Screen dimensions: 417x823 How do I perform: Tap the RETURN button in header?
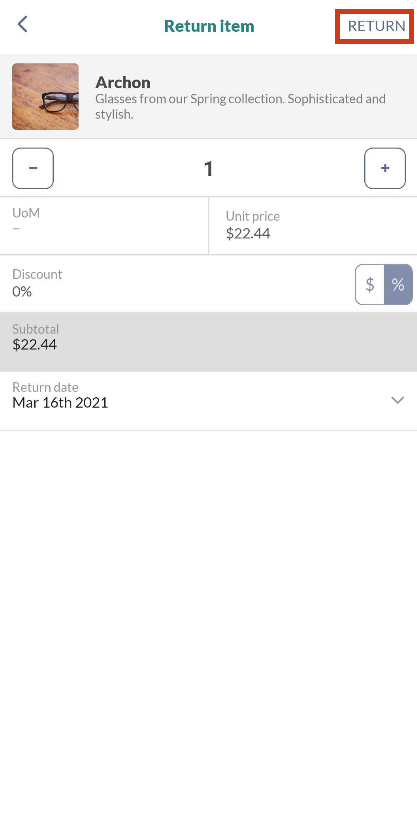[376, 26]
